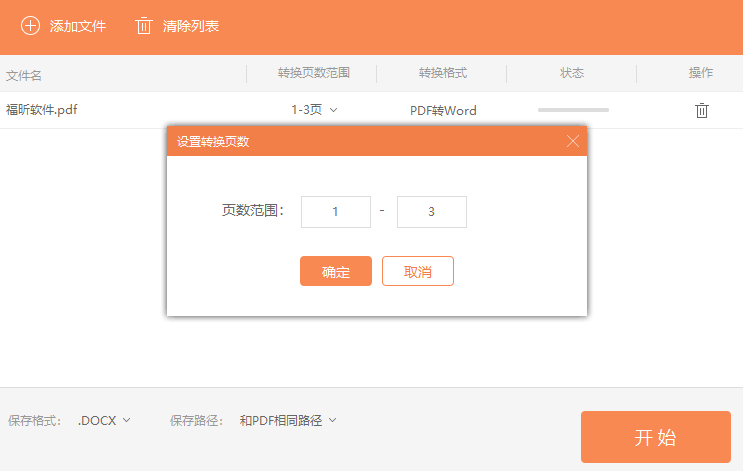
Task: Confirm with the 确定 button
Action: coord(336,271)
